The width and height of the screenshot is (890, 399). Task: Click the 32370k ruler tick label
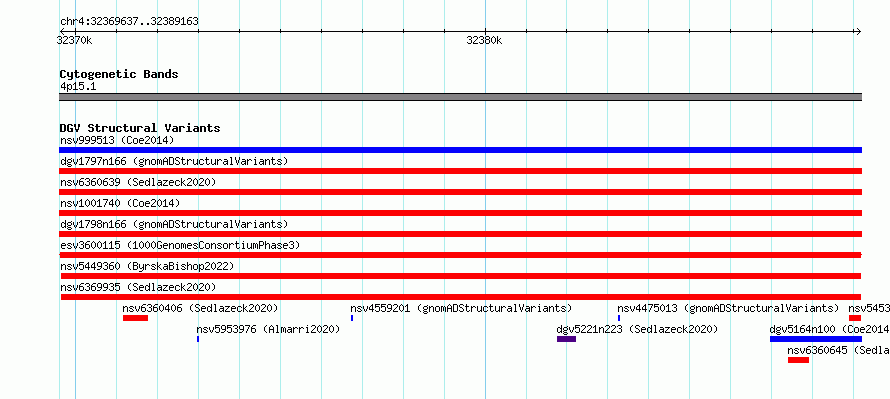click(x=74, y=41)
